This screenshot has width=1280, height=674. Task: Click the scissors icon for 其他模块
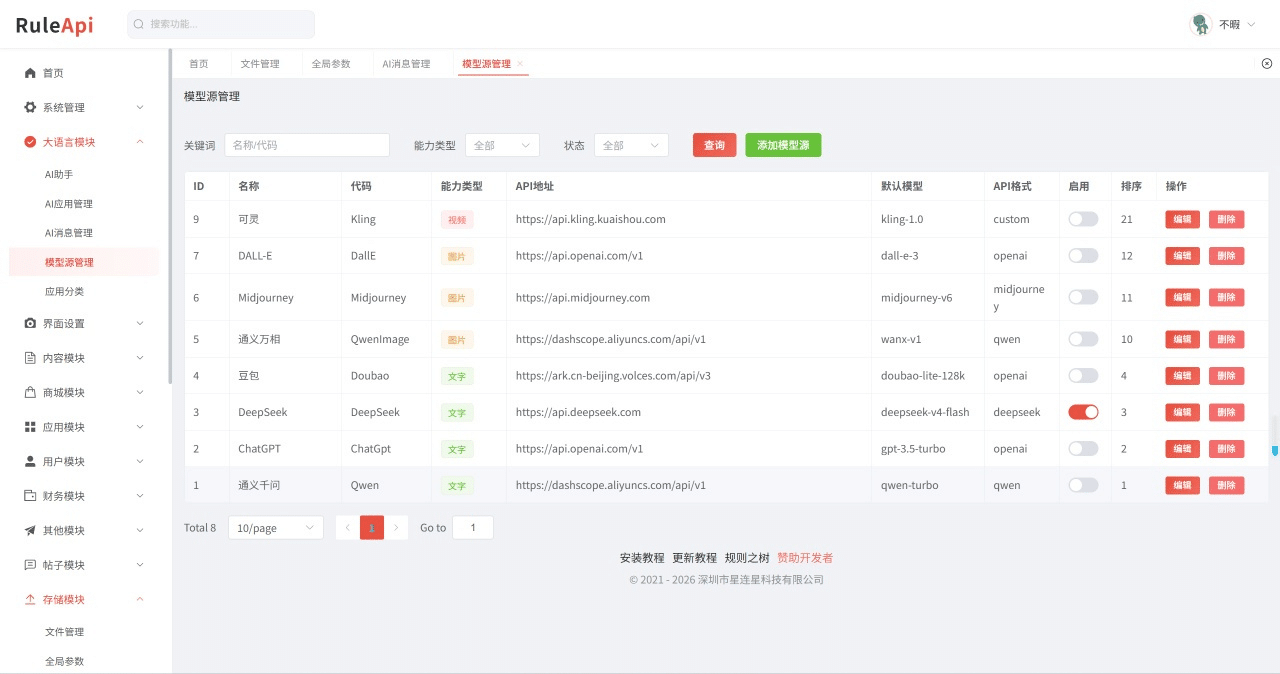pos(30,530)
